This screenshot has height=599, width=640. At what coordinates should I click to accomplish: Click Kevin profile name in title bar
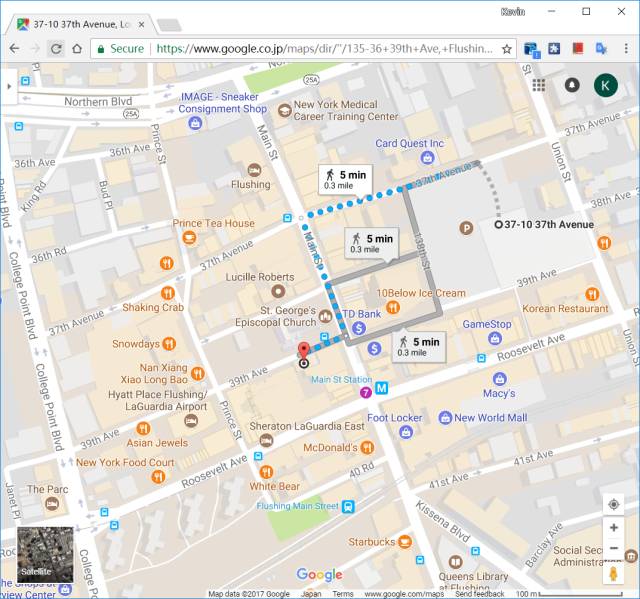tap(513, 12)
